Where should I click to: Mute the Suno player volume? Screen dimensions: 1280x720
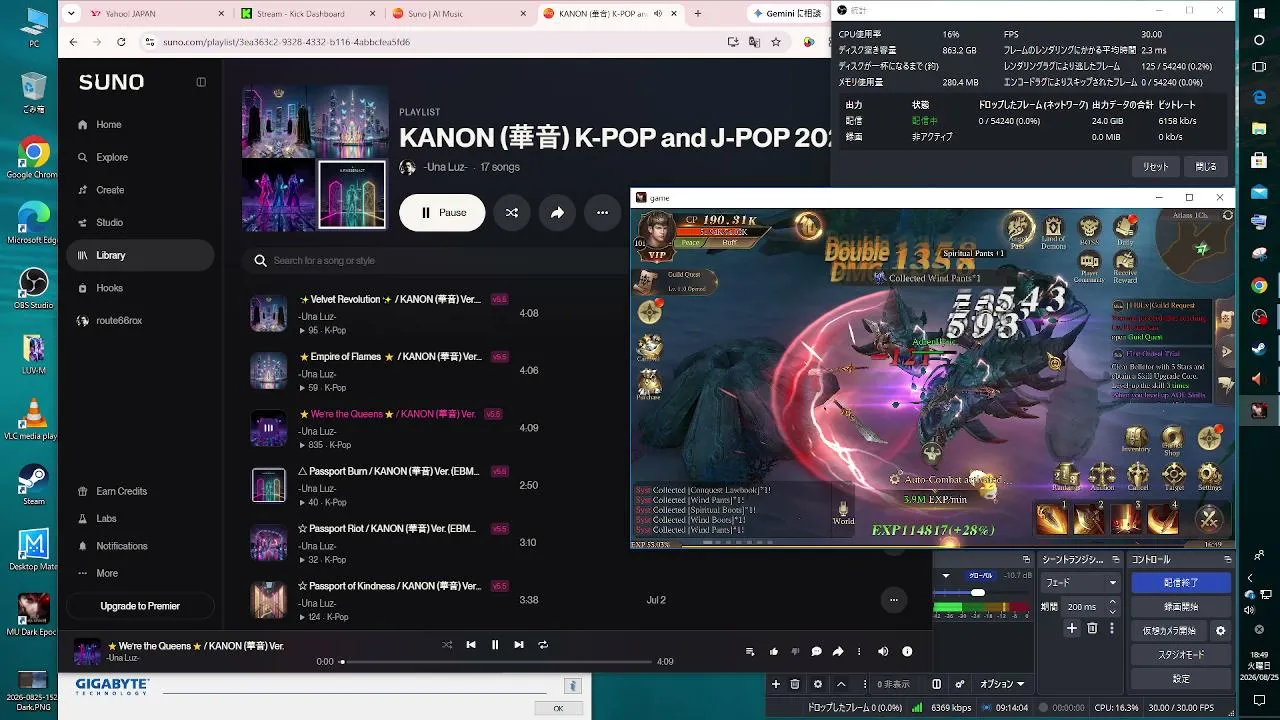coord(883,651)
